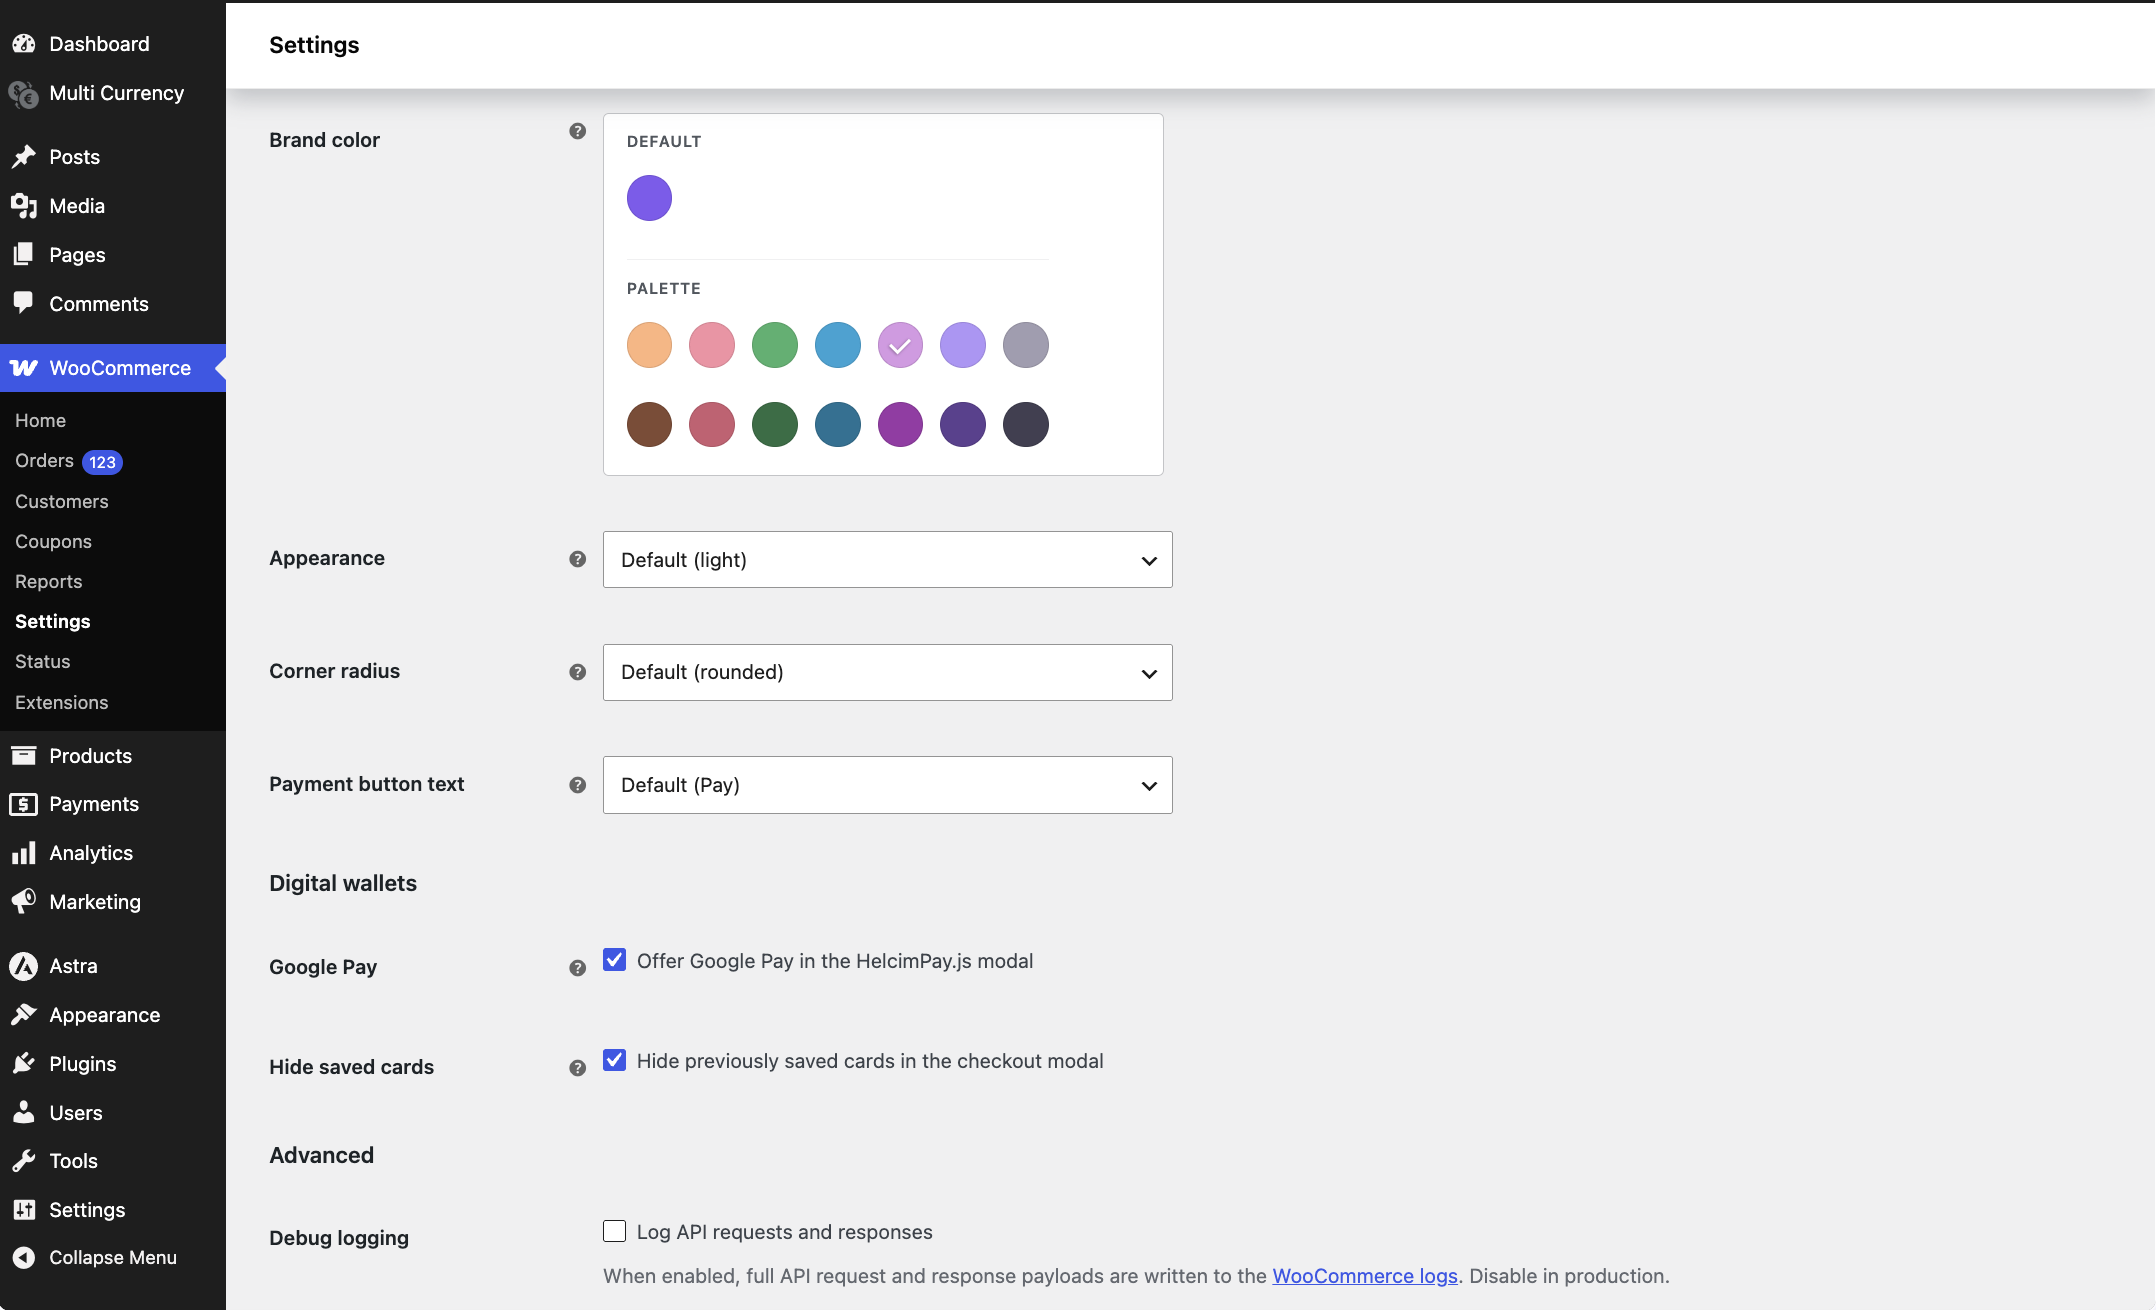
Task: Open the Payment button text Default (Pay) dropdown
Action: [887, 785]
